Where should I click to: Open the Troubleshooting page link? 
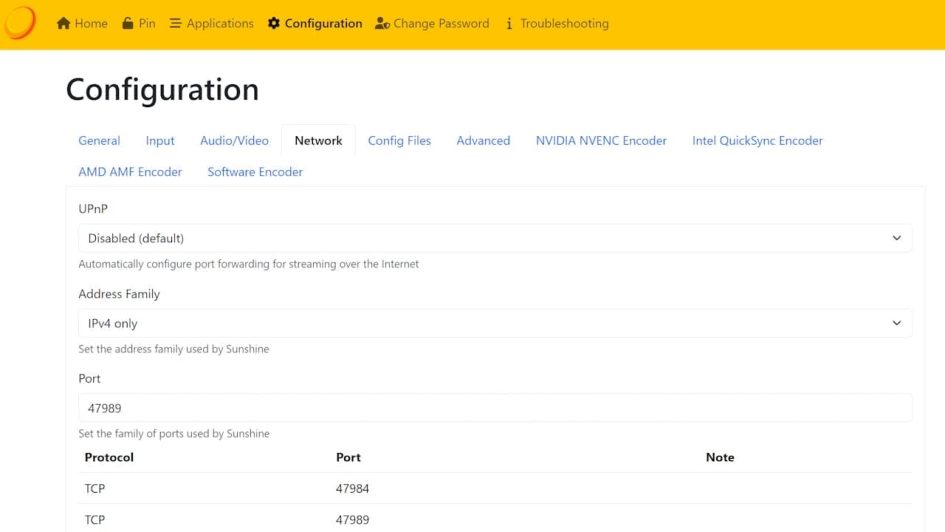pyautogui.click(x=564, y=23)
